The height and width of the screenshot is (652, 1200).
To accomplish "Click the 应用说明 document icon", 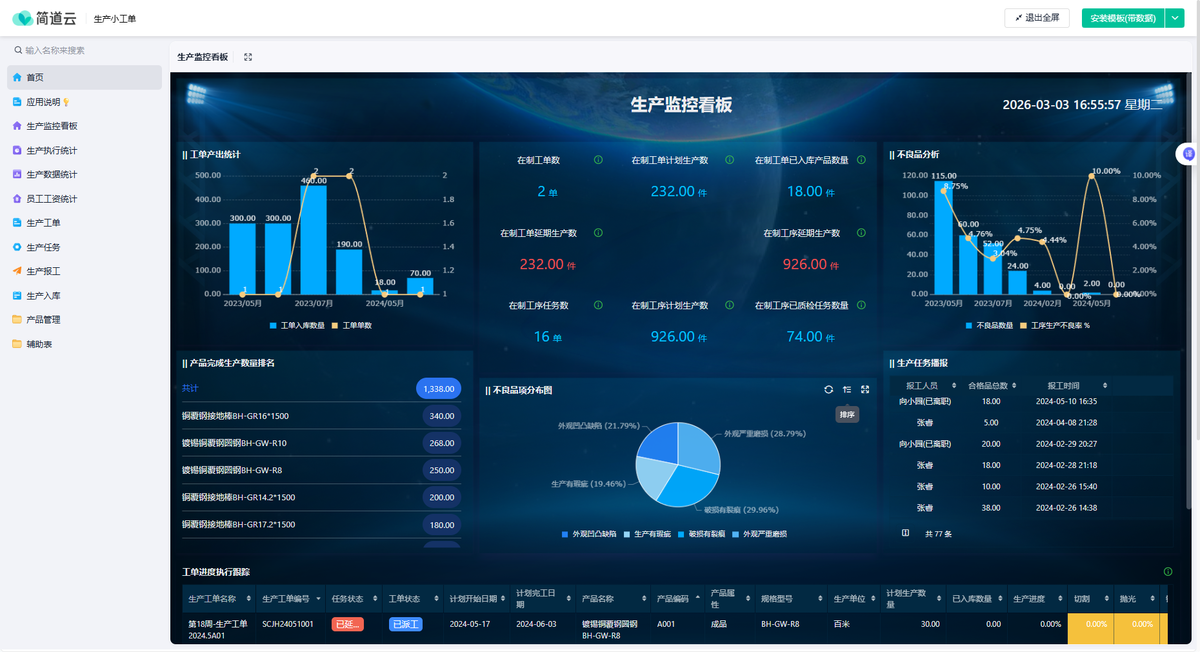I will (x=17, y=102).
